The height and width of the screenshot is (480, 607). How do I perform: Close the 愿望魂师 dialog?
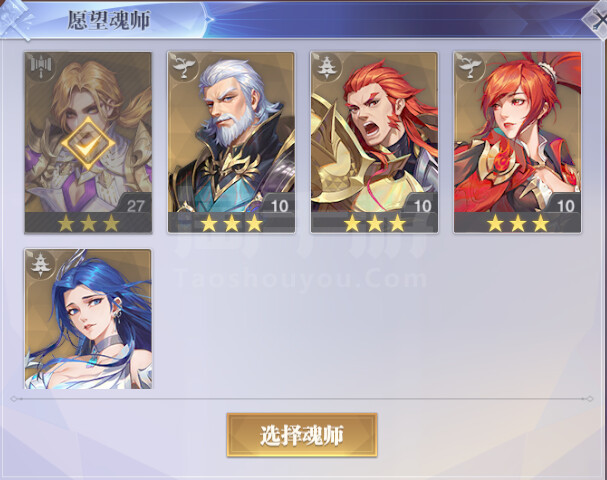[597, 19]
